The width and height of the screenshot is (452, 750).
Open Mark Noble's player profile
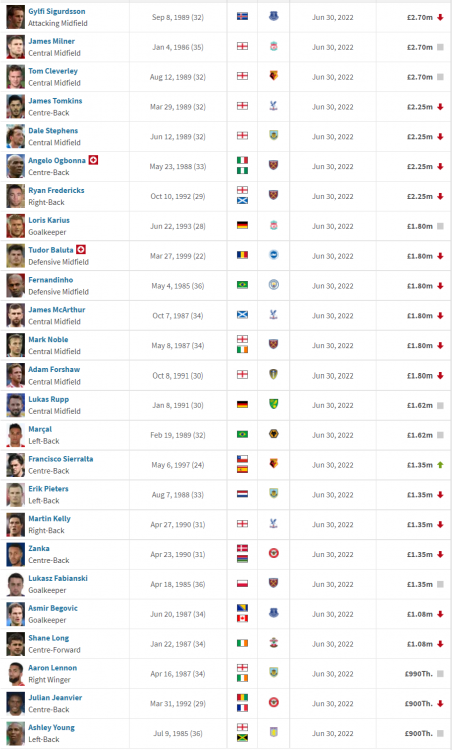(48, 340)
